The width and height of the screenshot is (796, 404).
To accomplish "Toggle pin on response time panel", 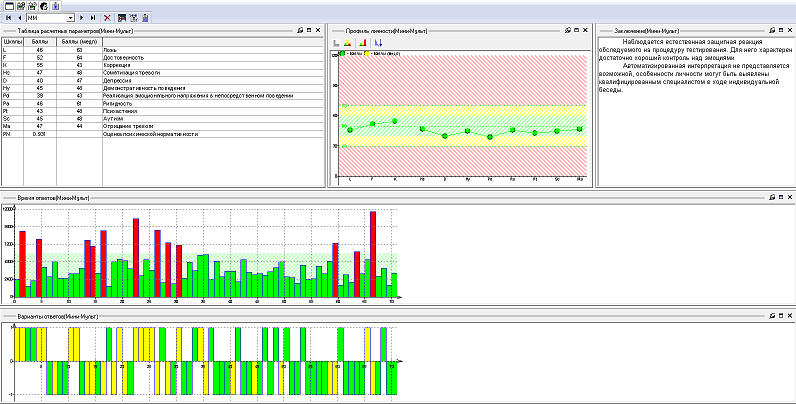I will tap(770, 198).
